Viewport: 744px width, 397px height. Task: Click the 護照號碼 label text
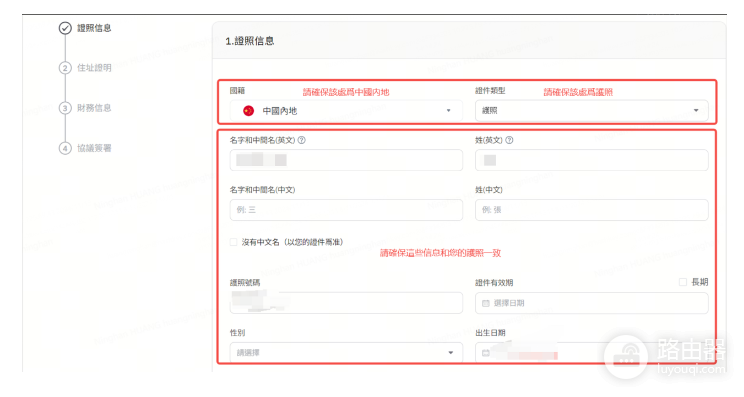245,283
